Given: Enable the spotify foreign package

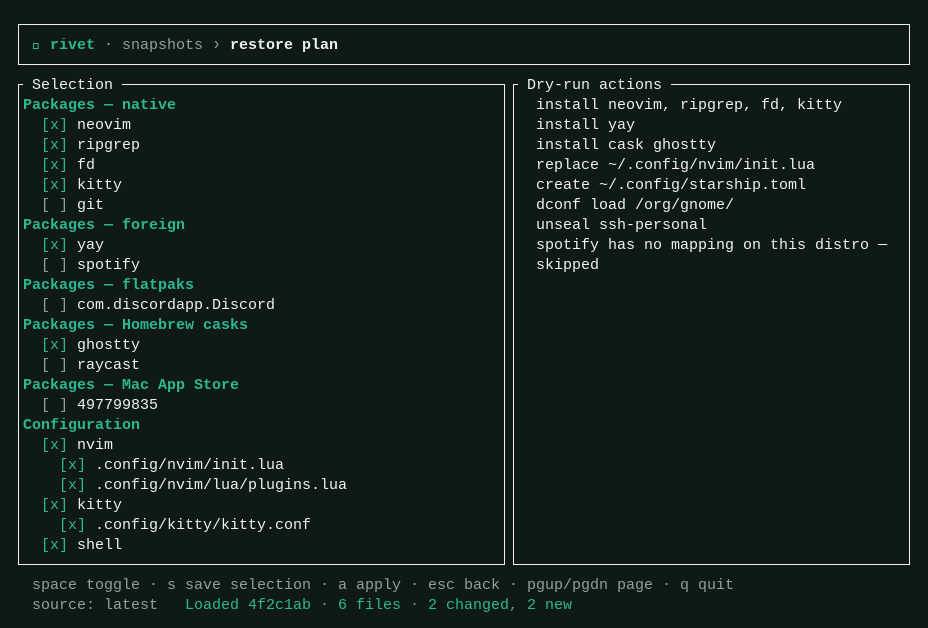Looking at the screenshot, I should 54,265.
